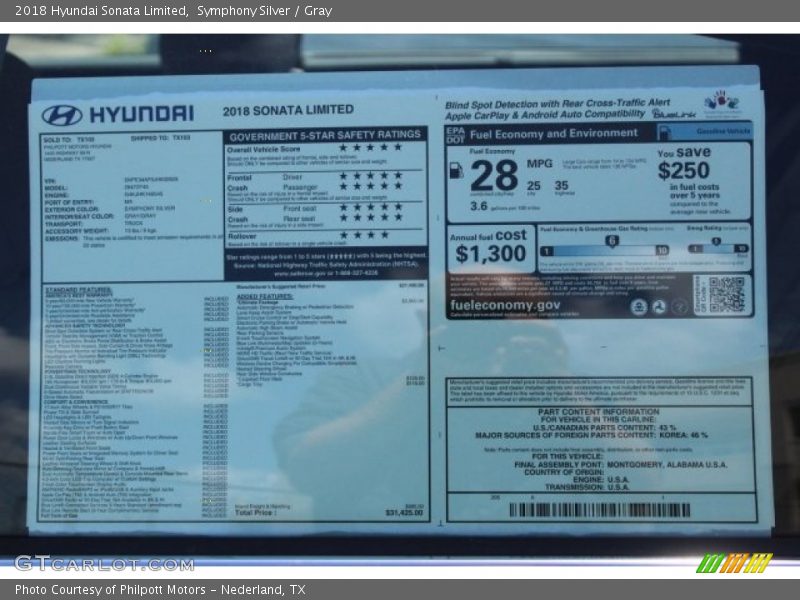Click the Annual fuel cost $1,300 box

coord(491,249)
